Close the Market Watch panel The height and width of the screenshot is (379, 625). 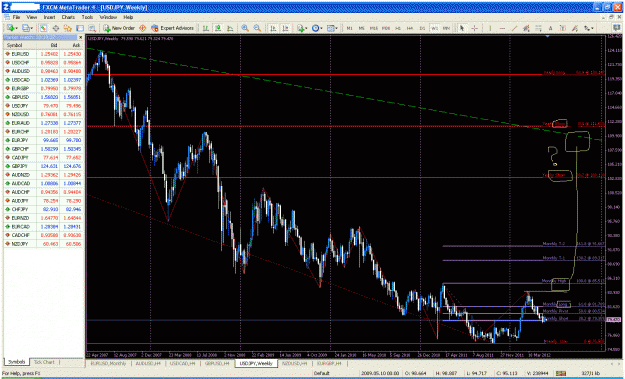pos(80,37)
